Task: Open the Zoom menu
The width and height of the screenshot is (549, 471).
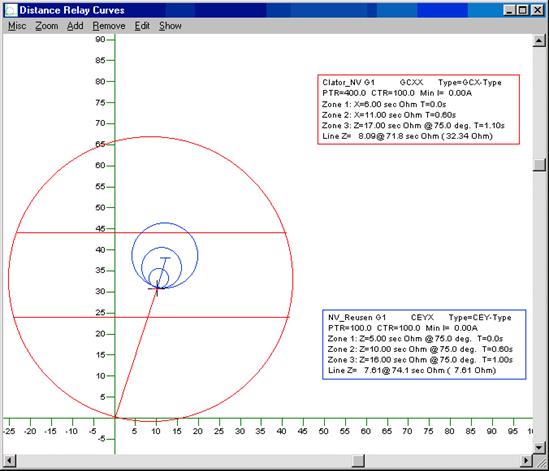Action: pos(47,26)
